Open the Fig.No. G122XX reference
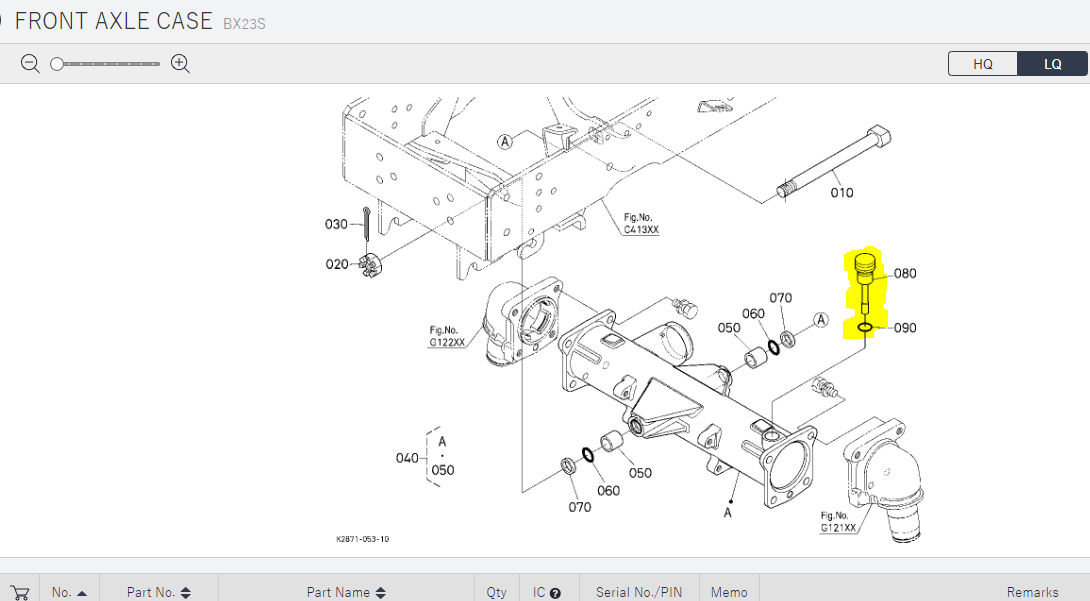 [447, 336]
